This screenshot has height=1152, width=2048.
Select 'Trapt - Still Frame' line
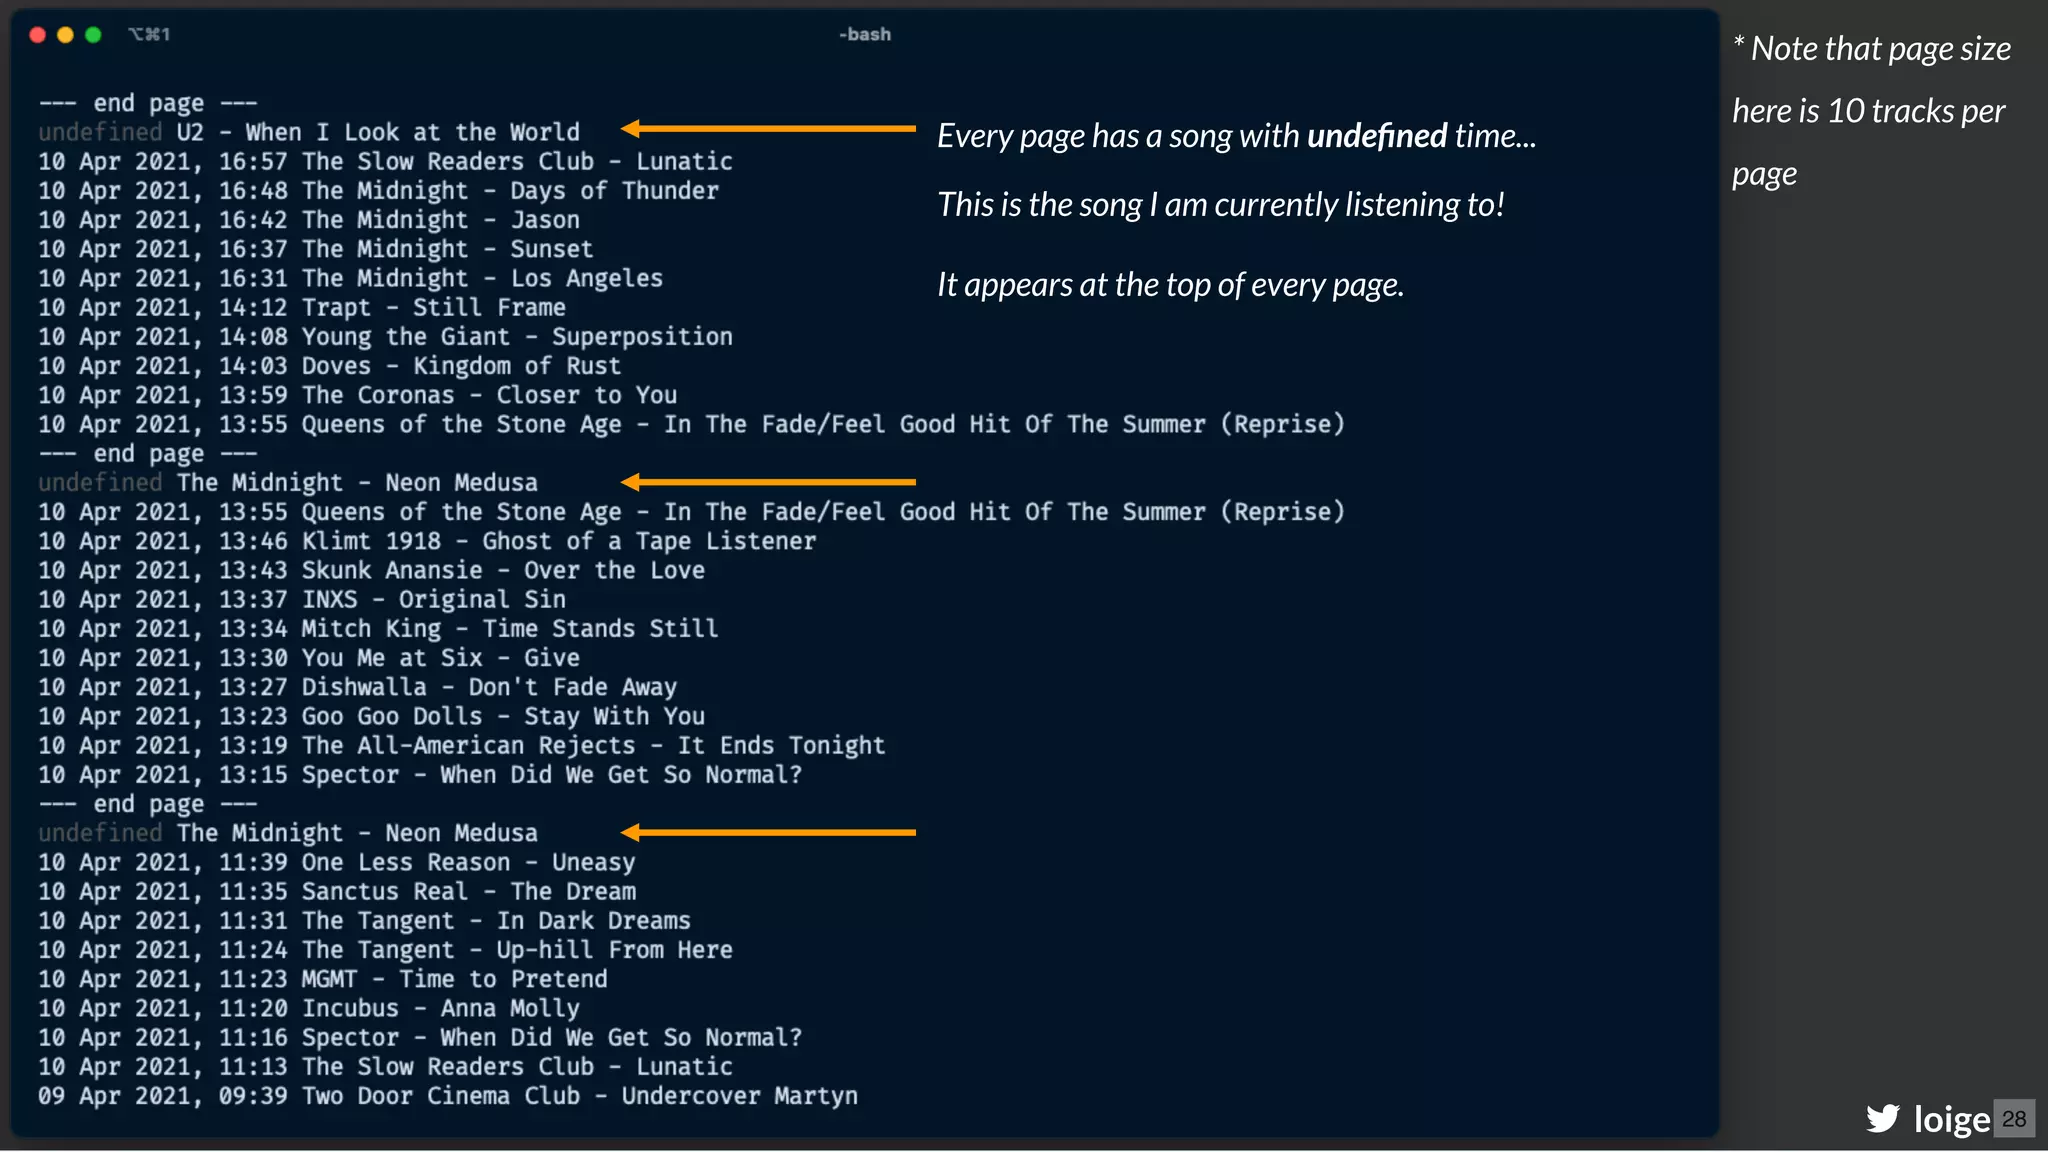click(302, 307)
